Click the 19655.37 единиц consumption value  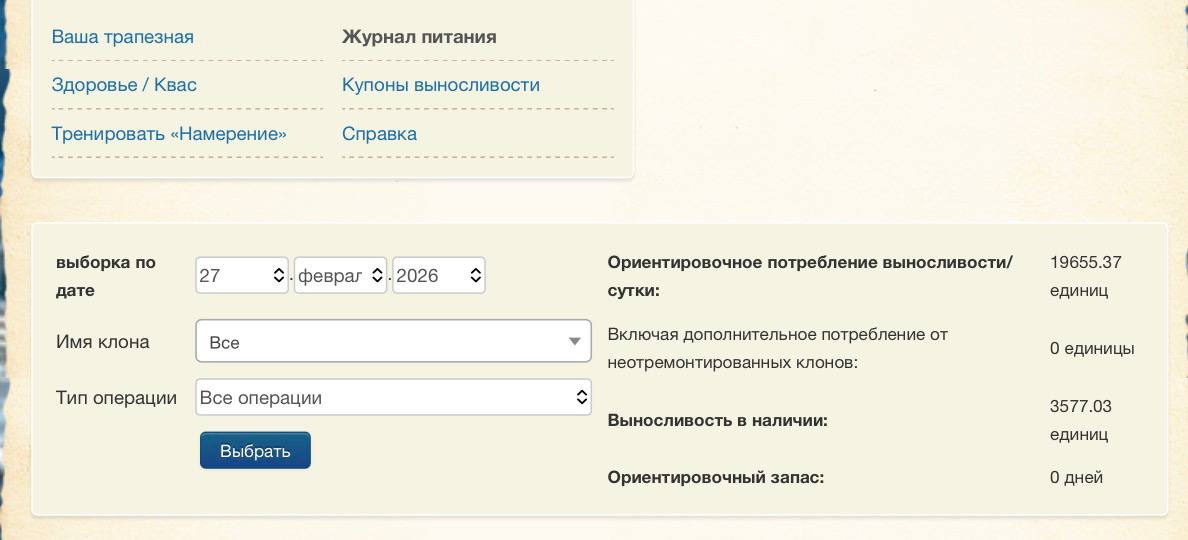[1085, 276]
